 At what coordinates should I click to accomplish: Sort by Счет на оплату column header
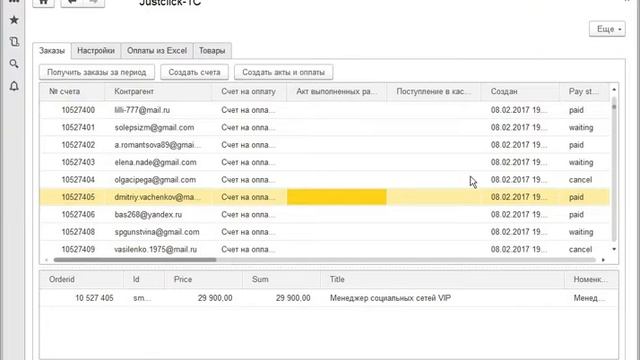[x=249, y=91]
